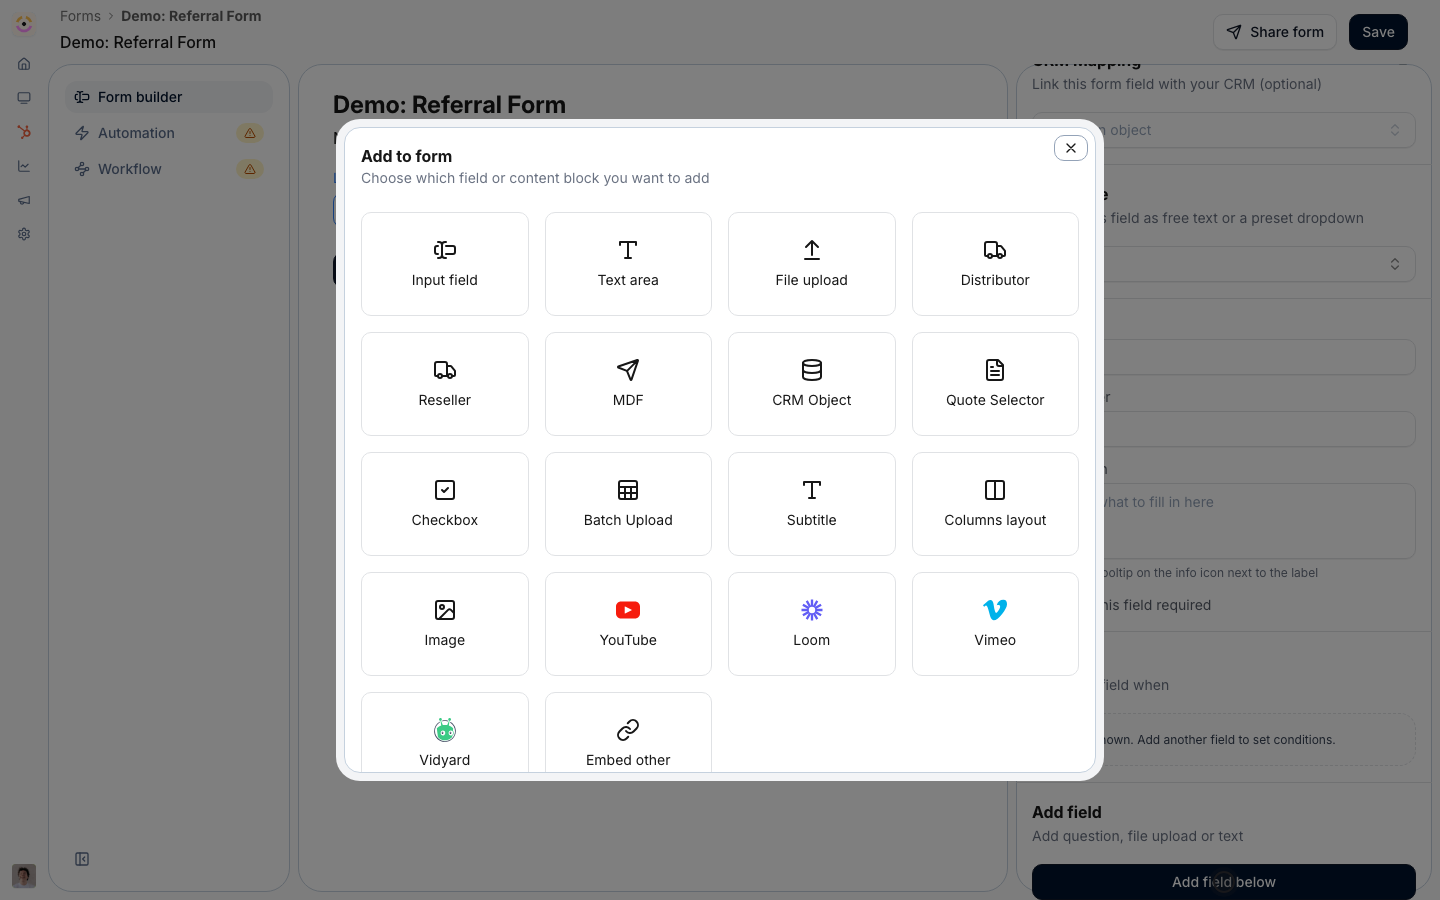
Task: Click the Subtitle text icon
Action: pos(812,490)
